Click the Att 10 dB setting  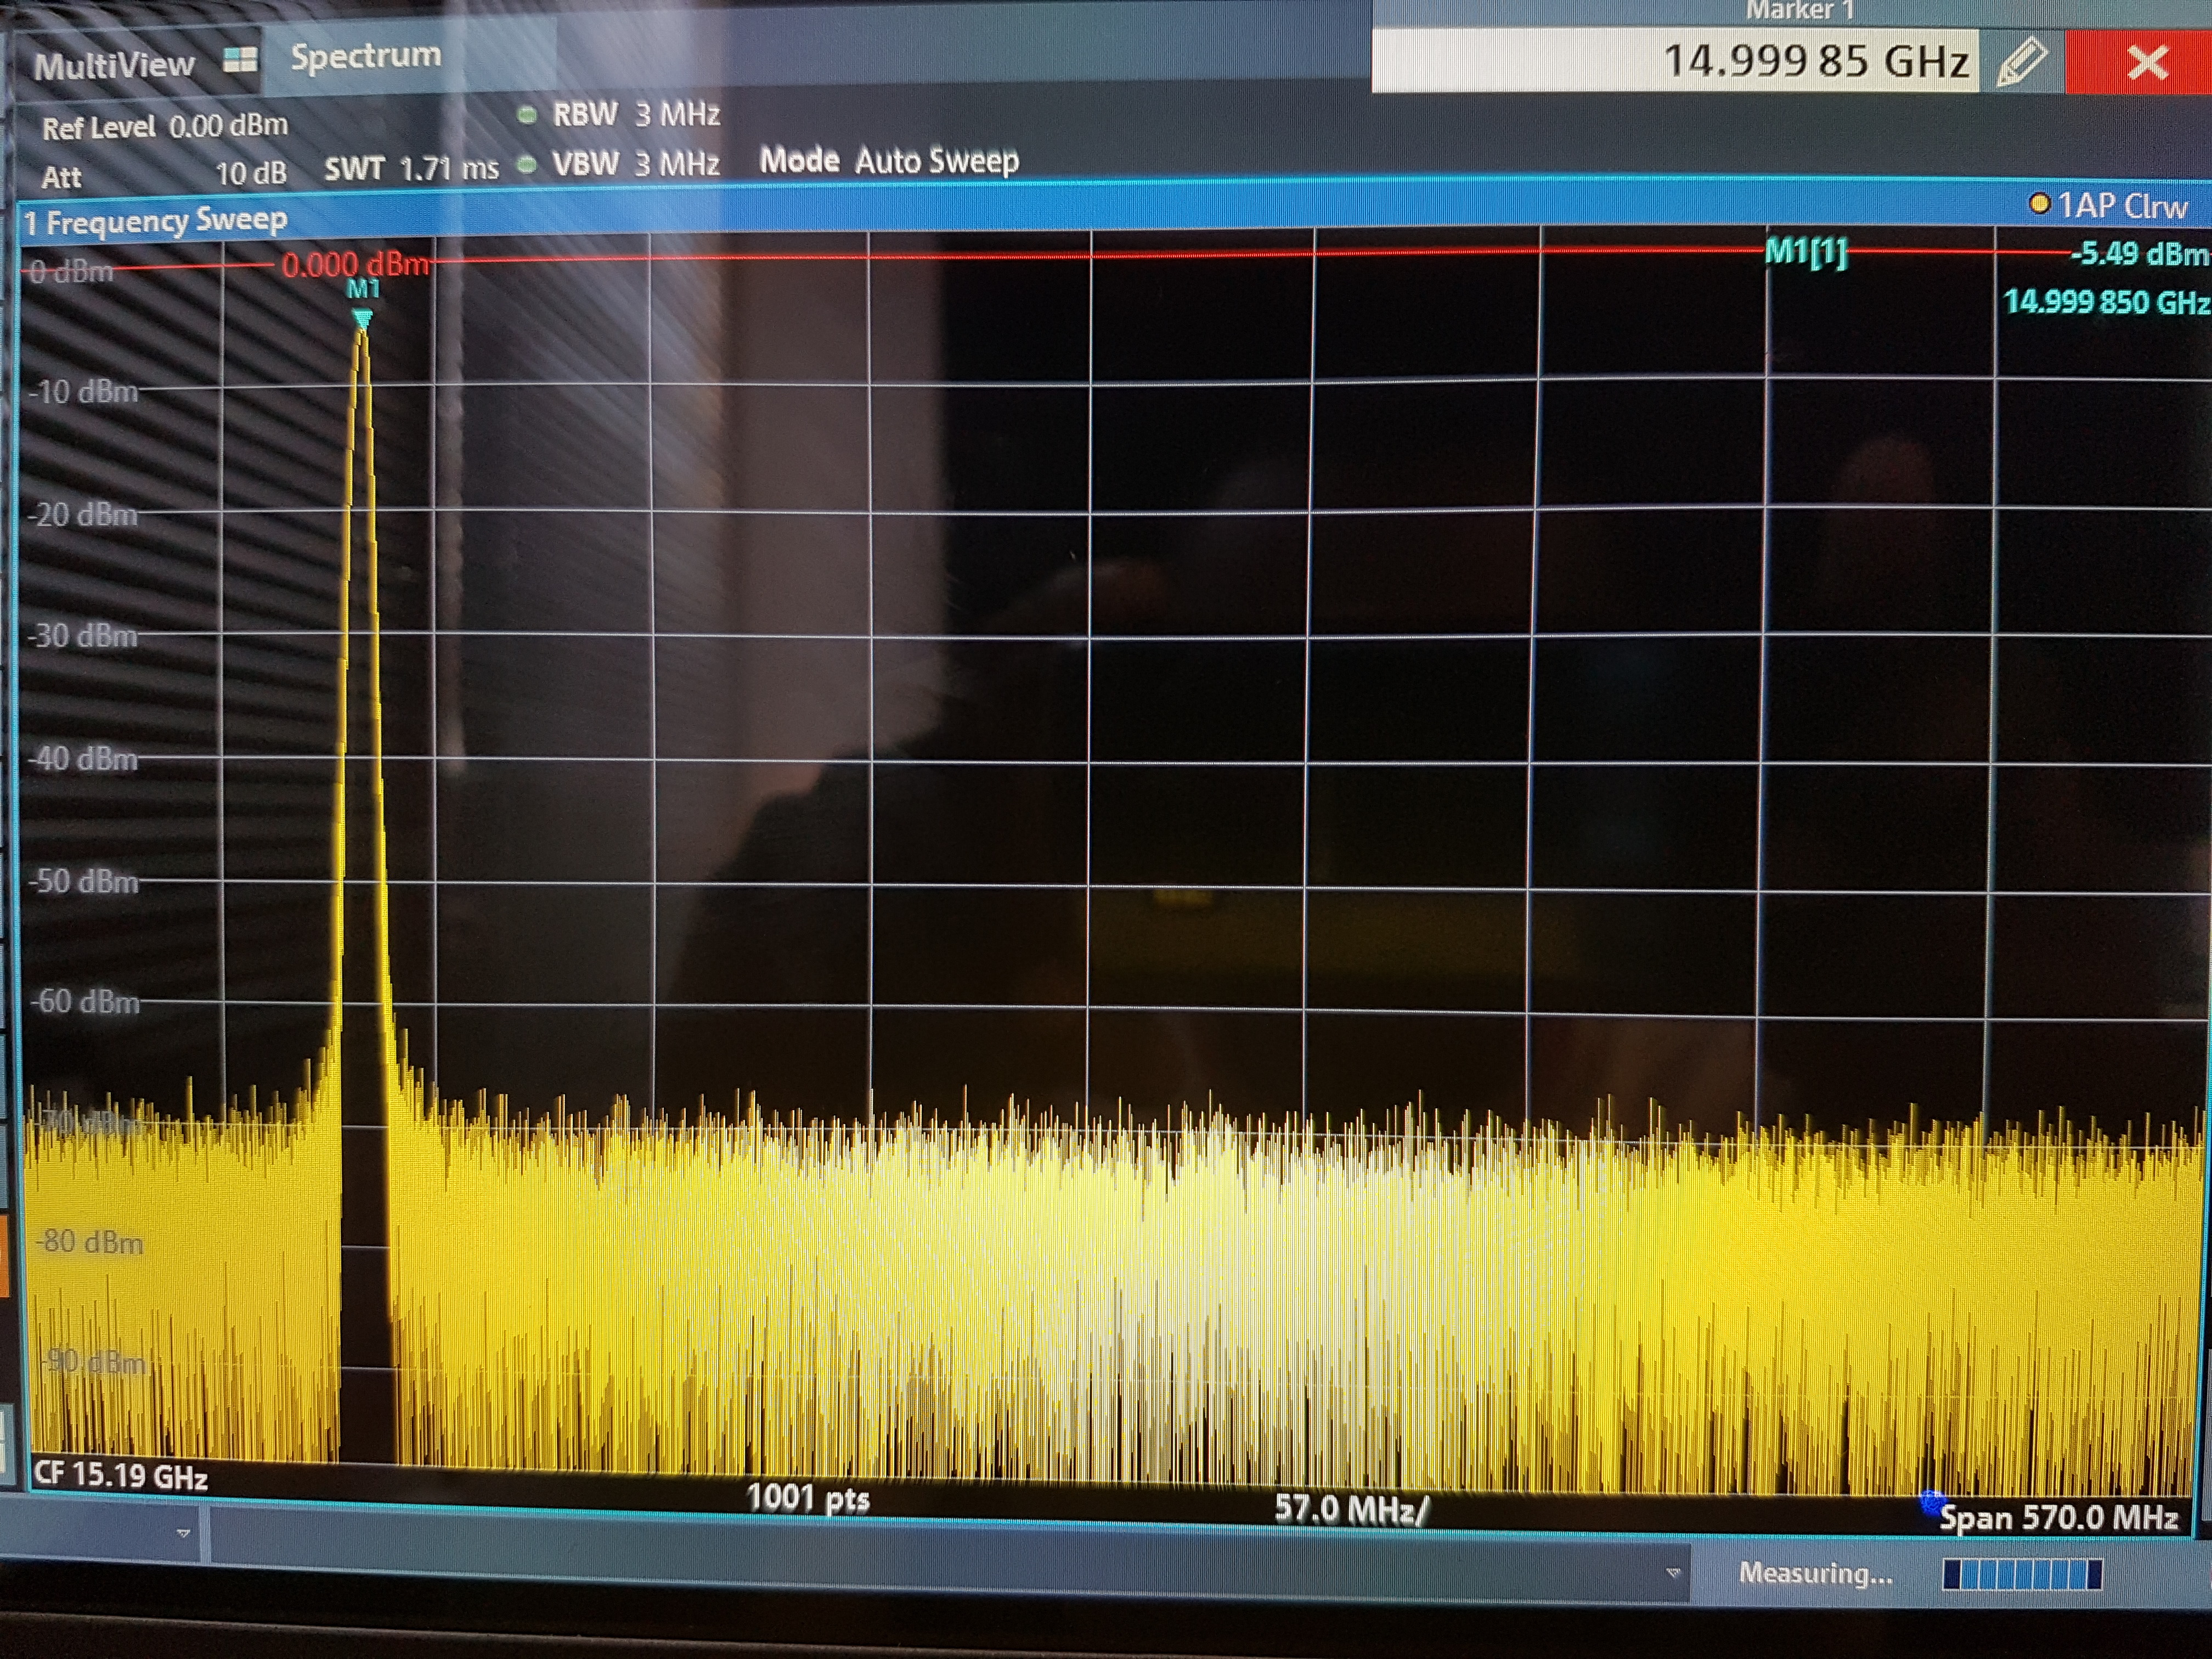click(165, 176)
